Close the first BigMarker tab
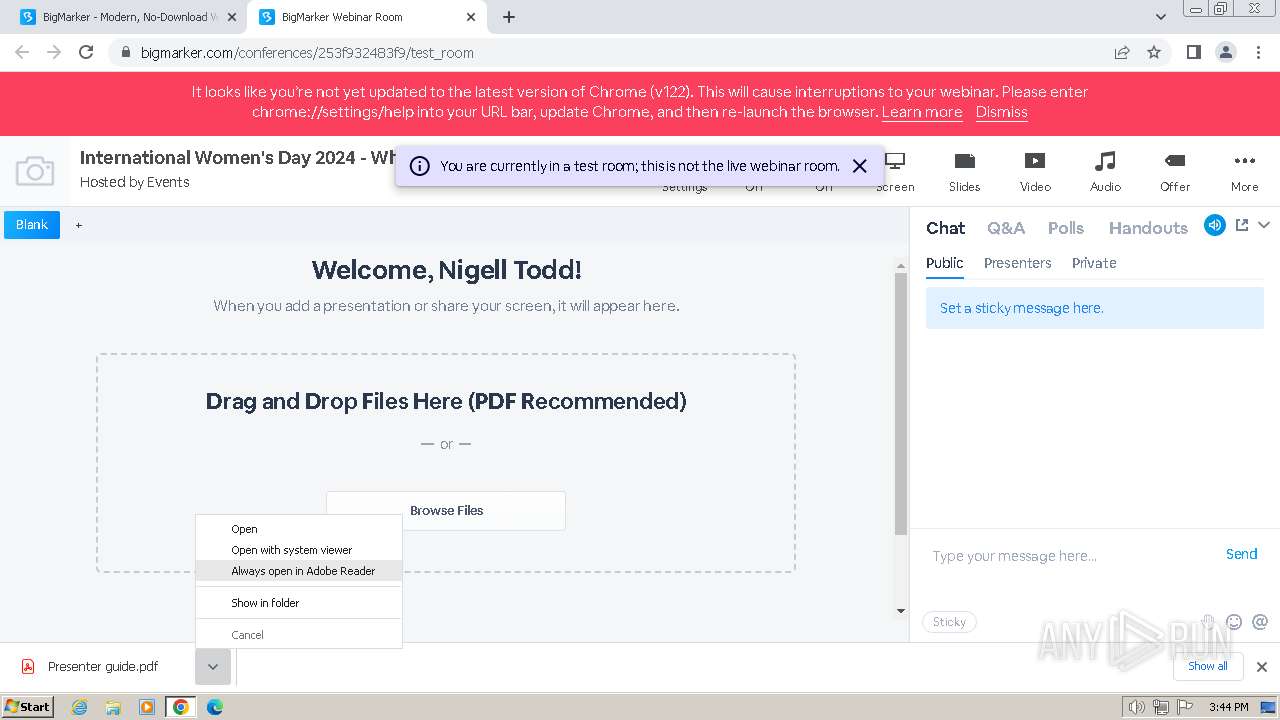 [x=232, y=17]
